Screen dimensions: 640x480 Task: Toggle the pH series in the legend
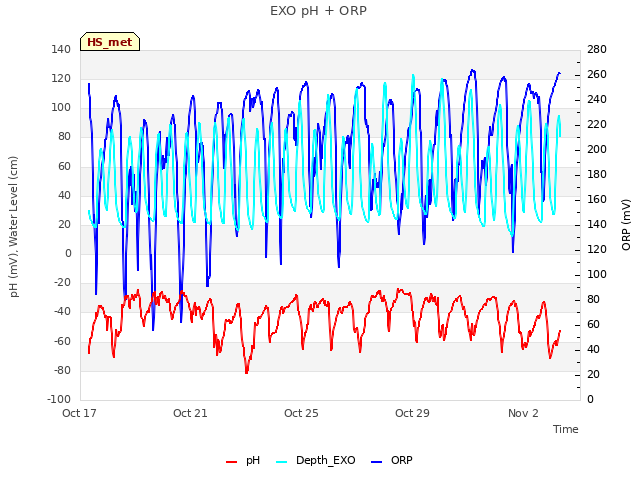[243, 460]
